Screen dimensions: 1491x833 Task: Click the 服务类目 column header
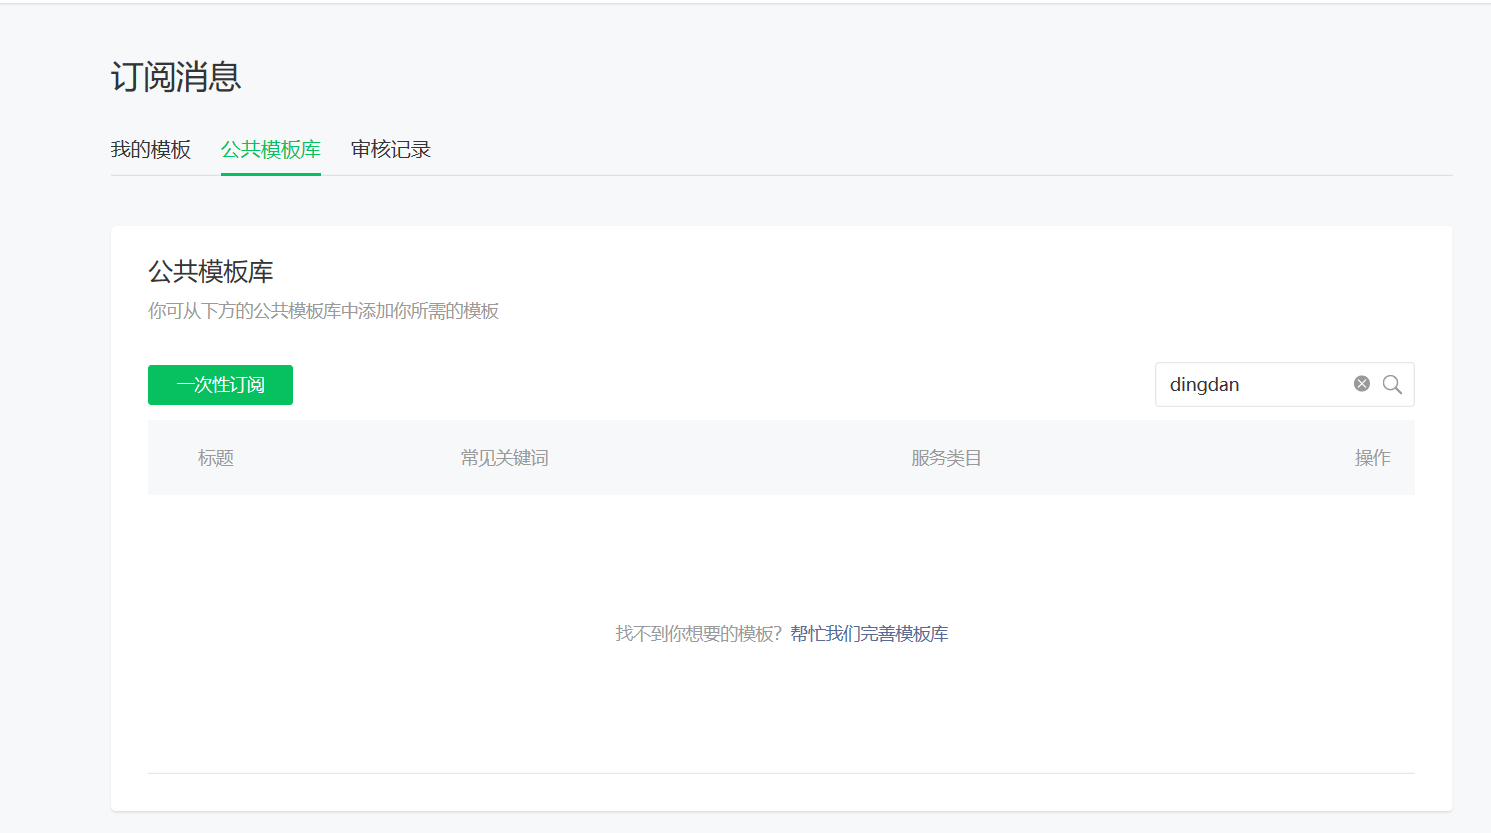(x=944, y=457)
